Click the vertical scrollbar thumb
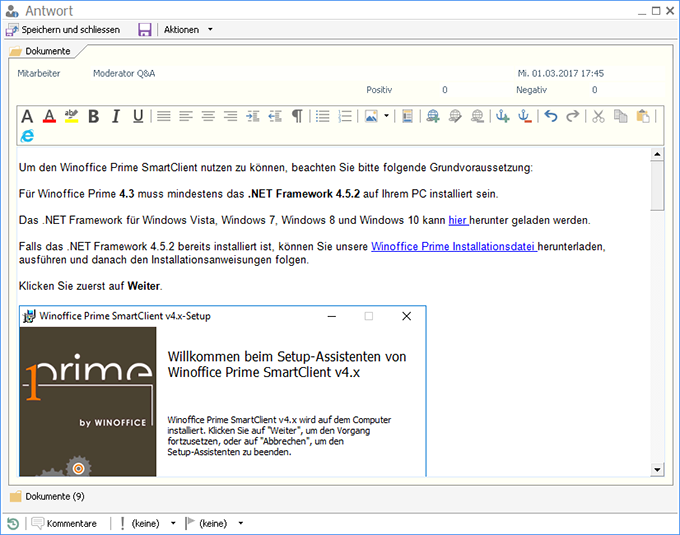680x535 pixels. [657, 186]
